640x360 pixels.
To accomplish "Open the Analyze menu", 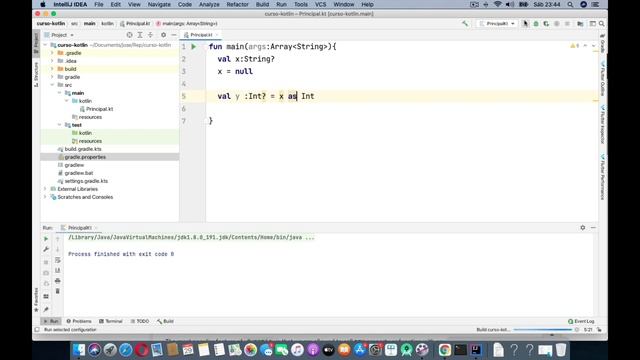I will coord(209,4).
